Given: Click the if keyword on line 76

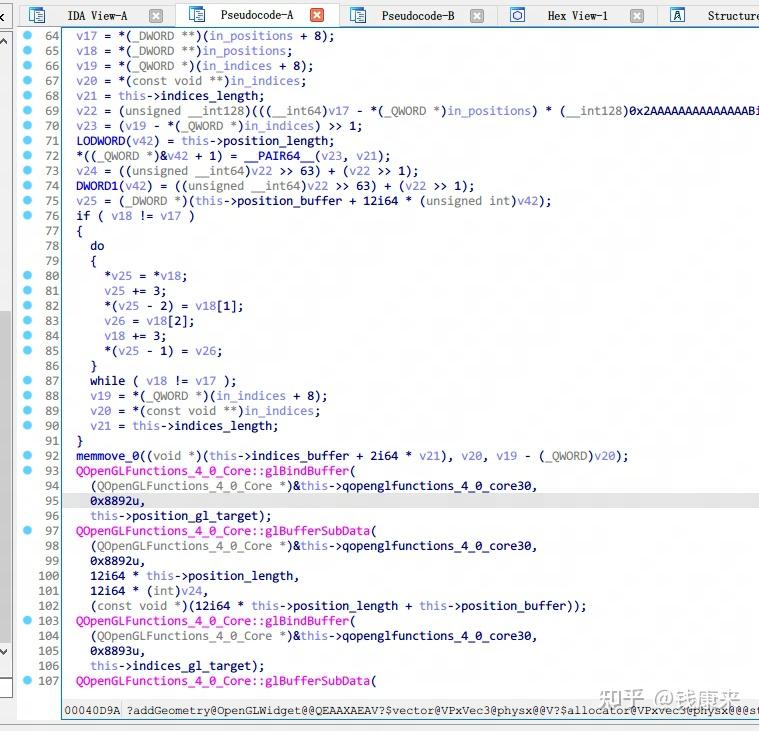Looking at the screenshot, I should [83, 216].
